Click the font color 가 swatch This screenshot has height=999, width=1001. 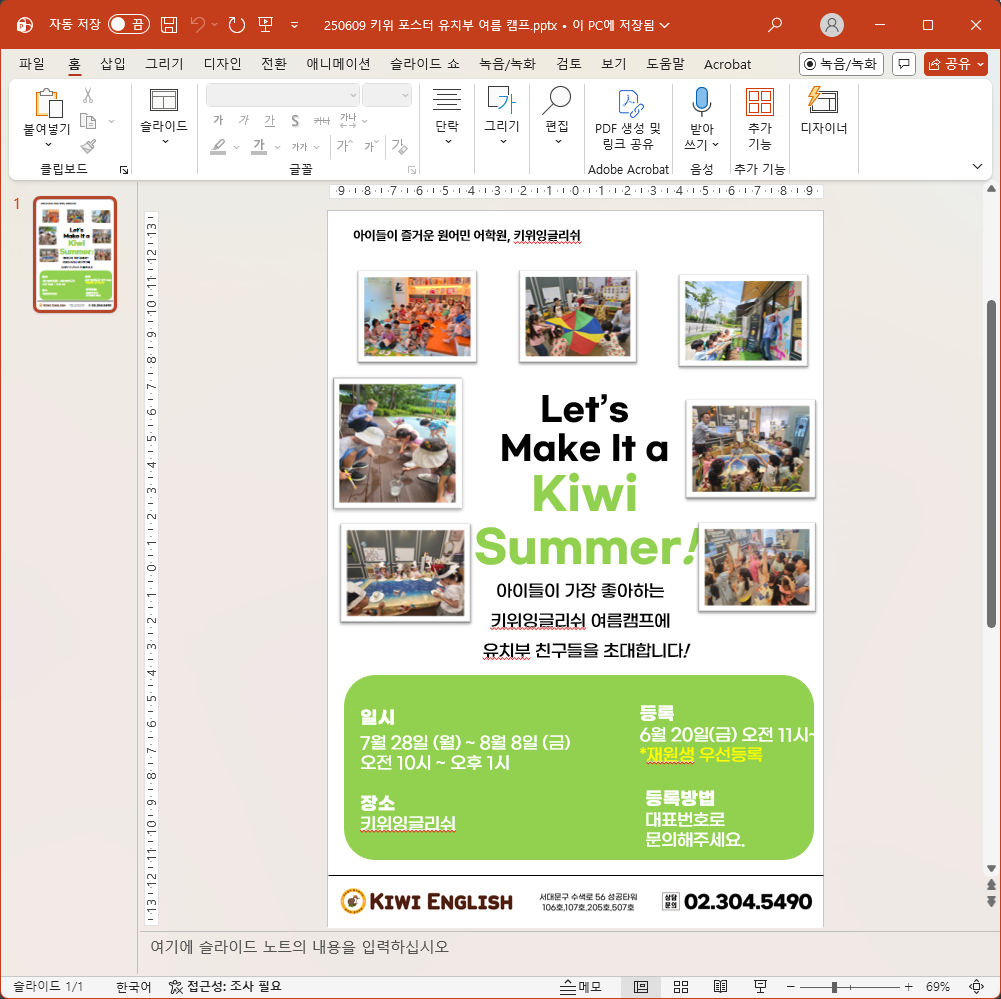259,146
